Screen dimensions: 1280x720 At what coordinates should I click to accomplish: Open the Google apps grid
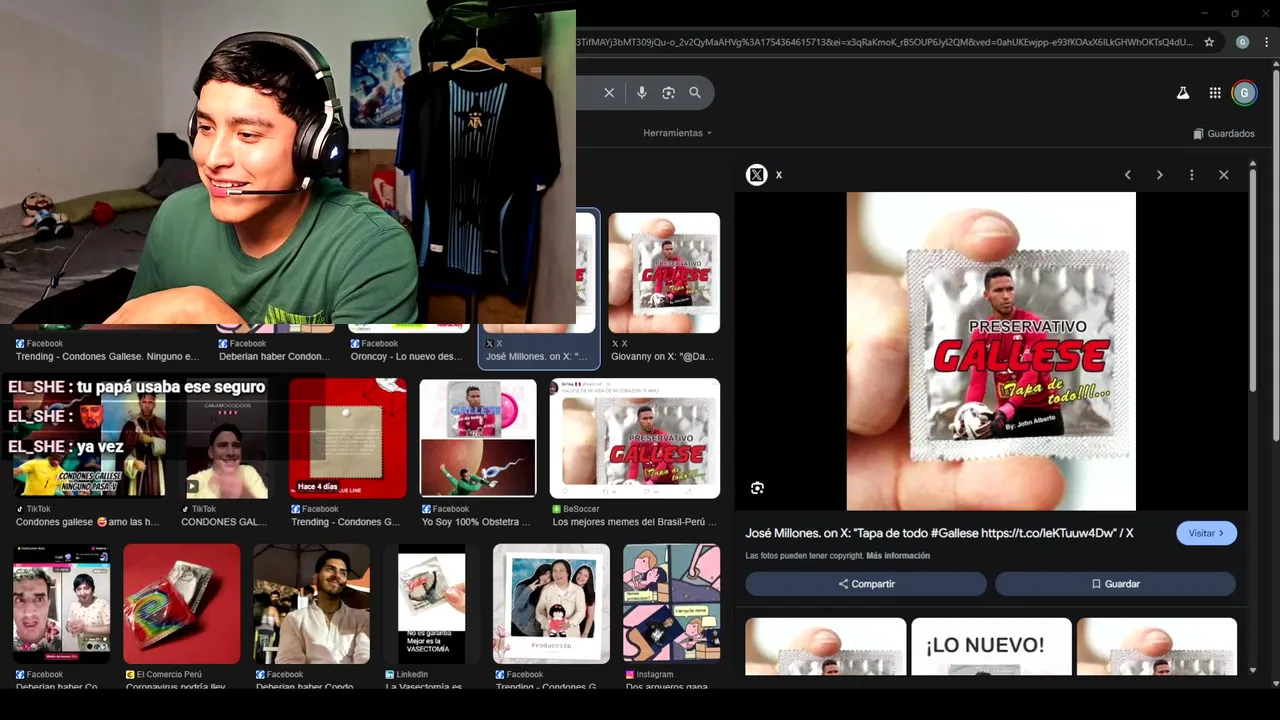(1215, 93)
